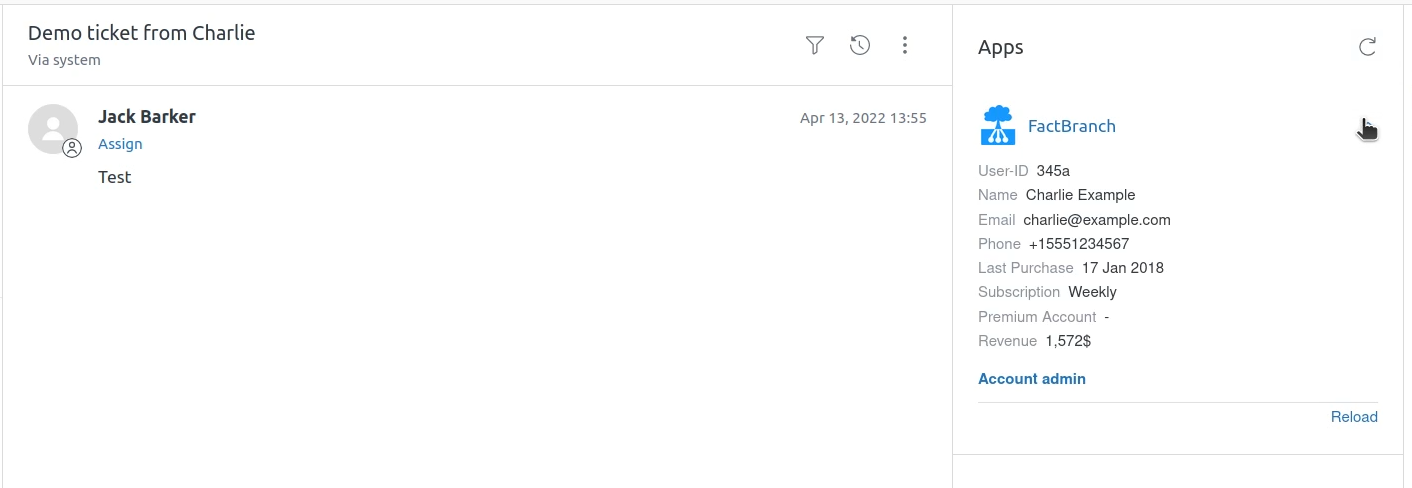Click the Apps panel heading

(x=1000, y=47)
